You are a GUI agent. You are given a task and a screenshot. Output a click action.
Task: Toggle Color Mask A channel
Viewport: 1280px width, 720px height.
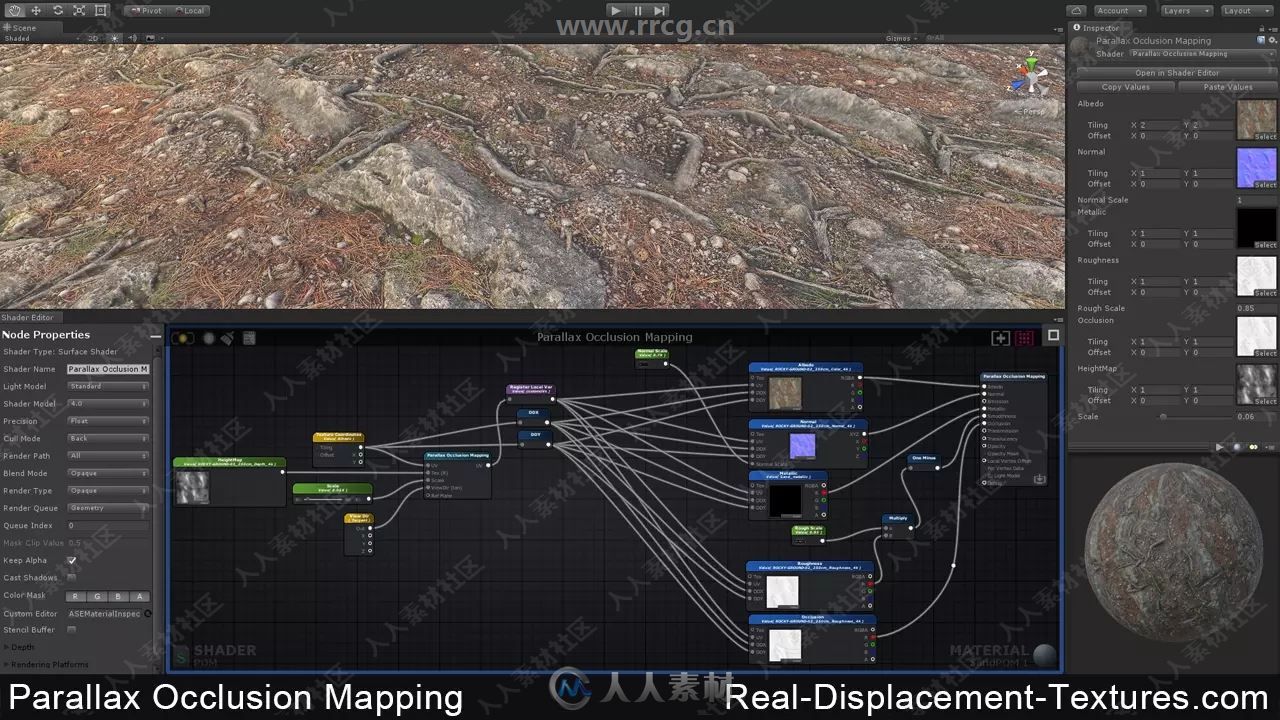[139, 596]
